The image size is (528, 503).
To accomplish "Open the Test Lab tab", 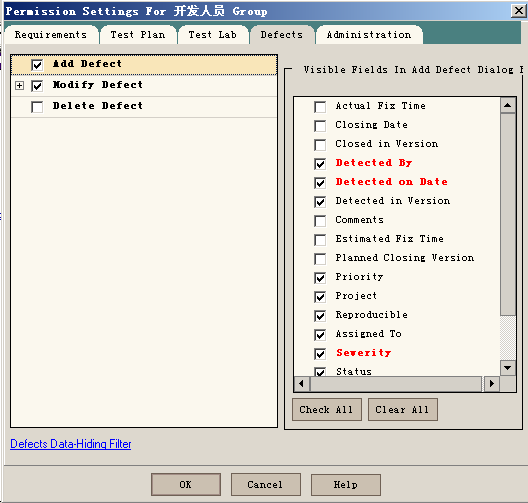I will tap(212, 35).
